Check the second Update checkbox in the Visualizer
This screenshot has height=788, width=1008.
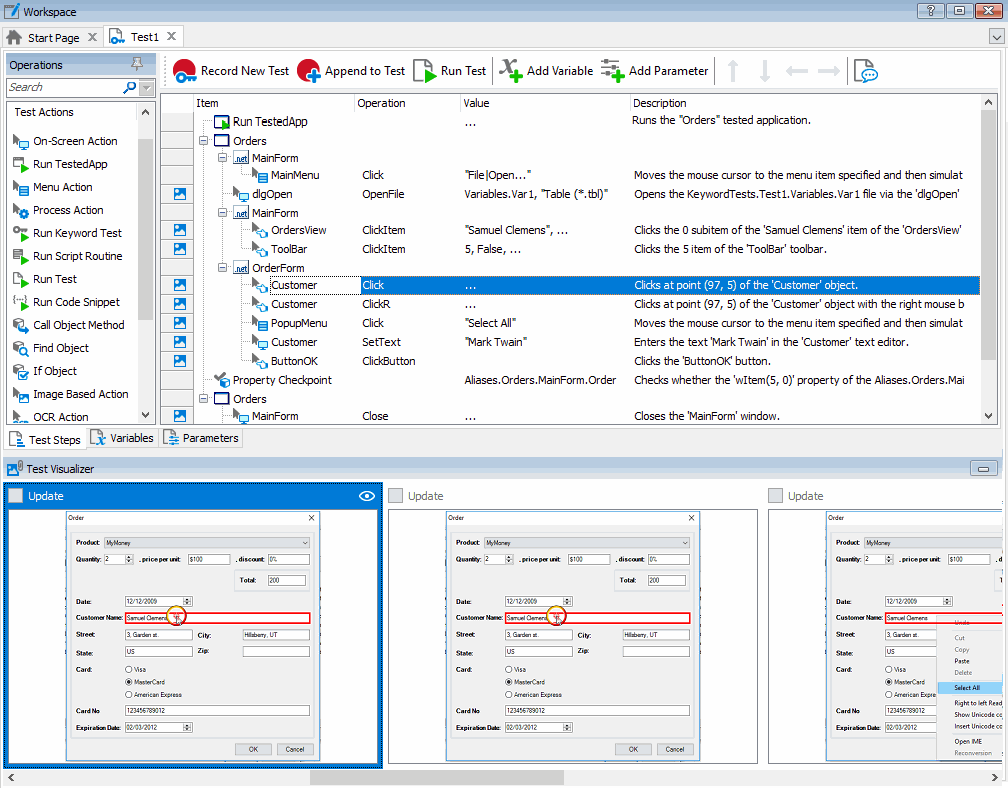pyautogui.click(x=395, y=496)
